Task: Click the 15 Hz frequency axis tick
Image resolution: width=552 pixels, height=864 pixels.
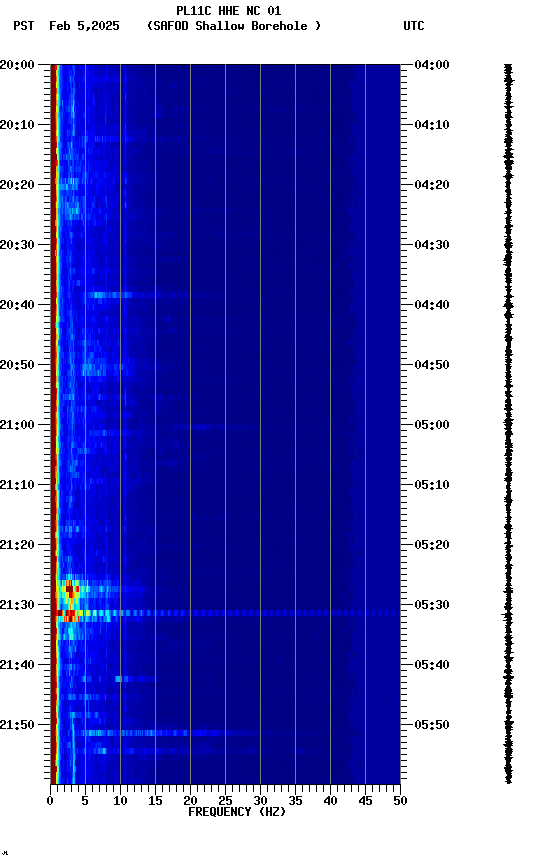Action: [x=155, y=801]
